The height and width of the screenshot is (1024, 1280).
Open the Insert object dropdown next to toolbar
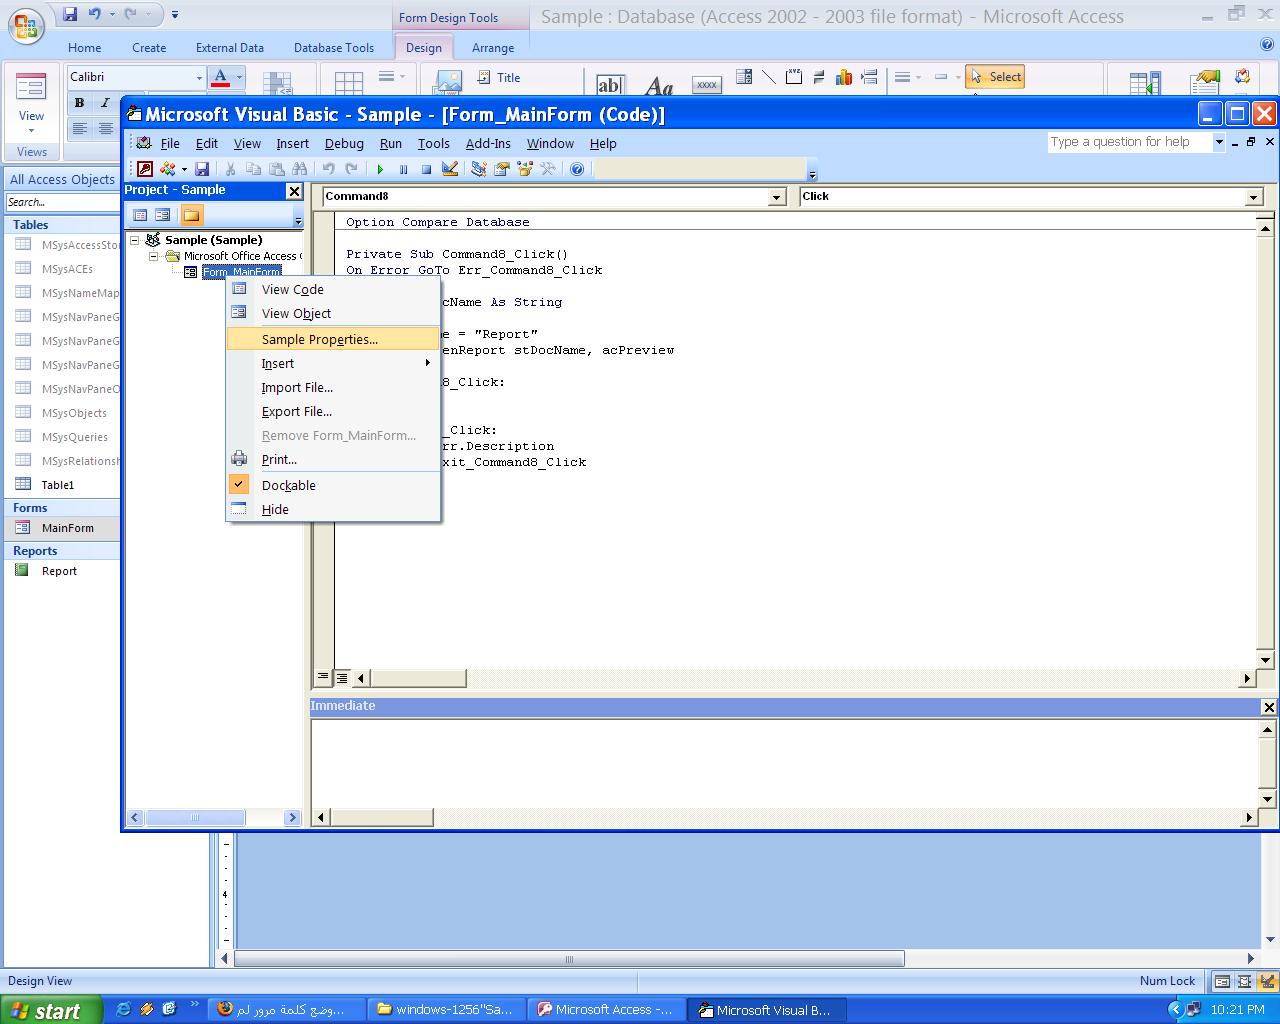[185, 170]
